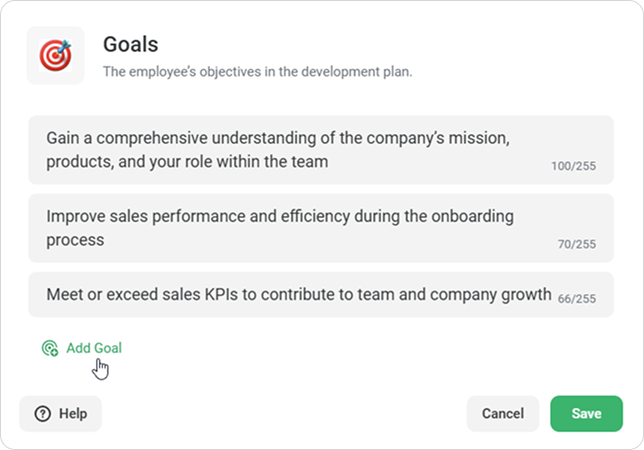644x450 pixels.
Task: Click the employee's objectives subtitle text
Action: tap(258, 71)
